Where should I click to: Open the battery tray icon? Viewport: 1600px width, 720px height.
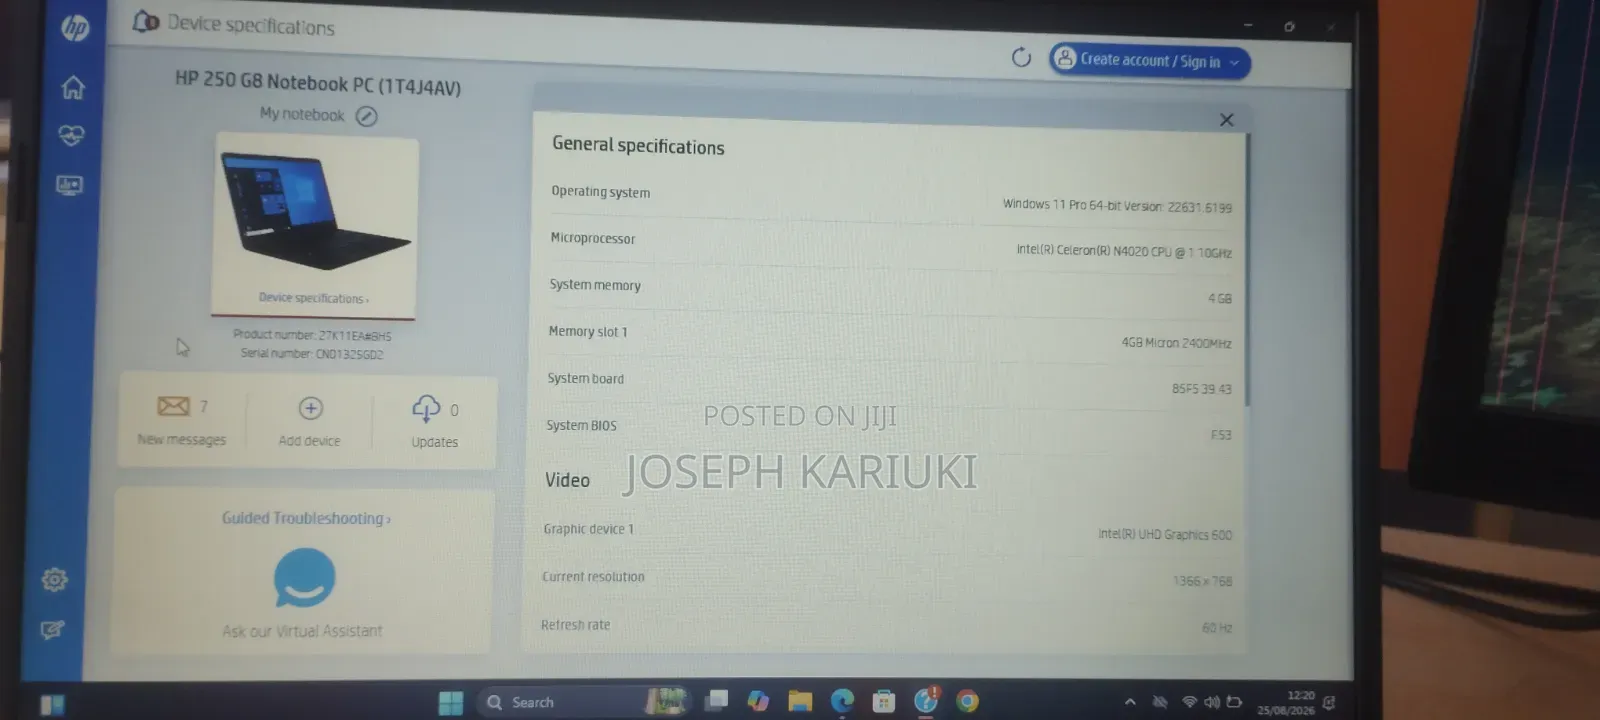[1234, 702]
